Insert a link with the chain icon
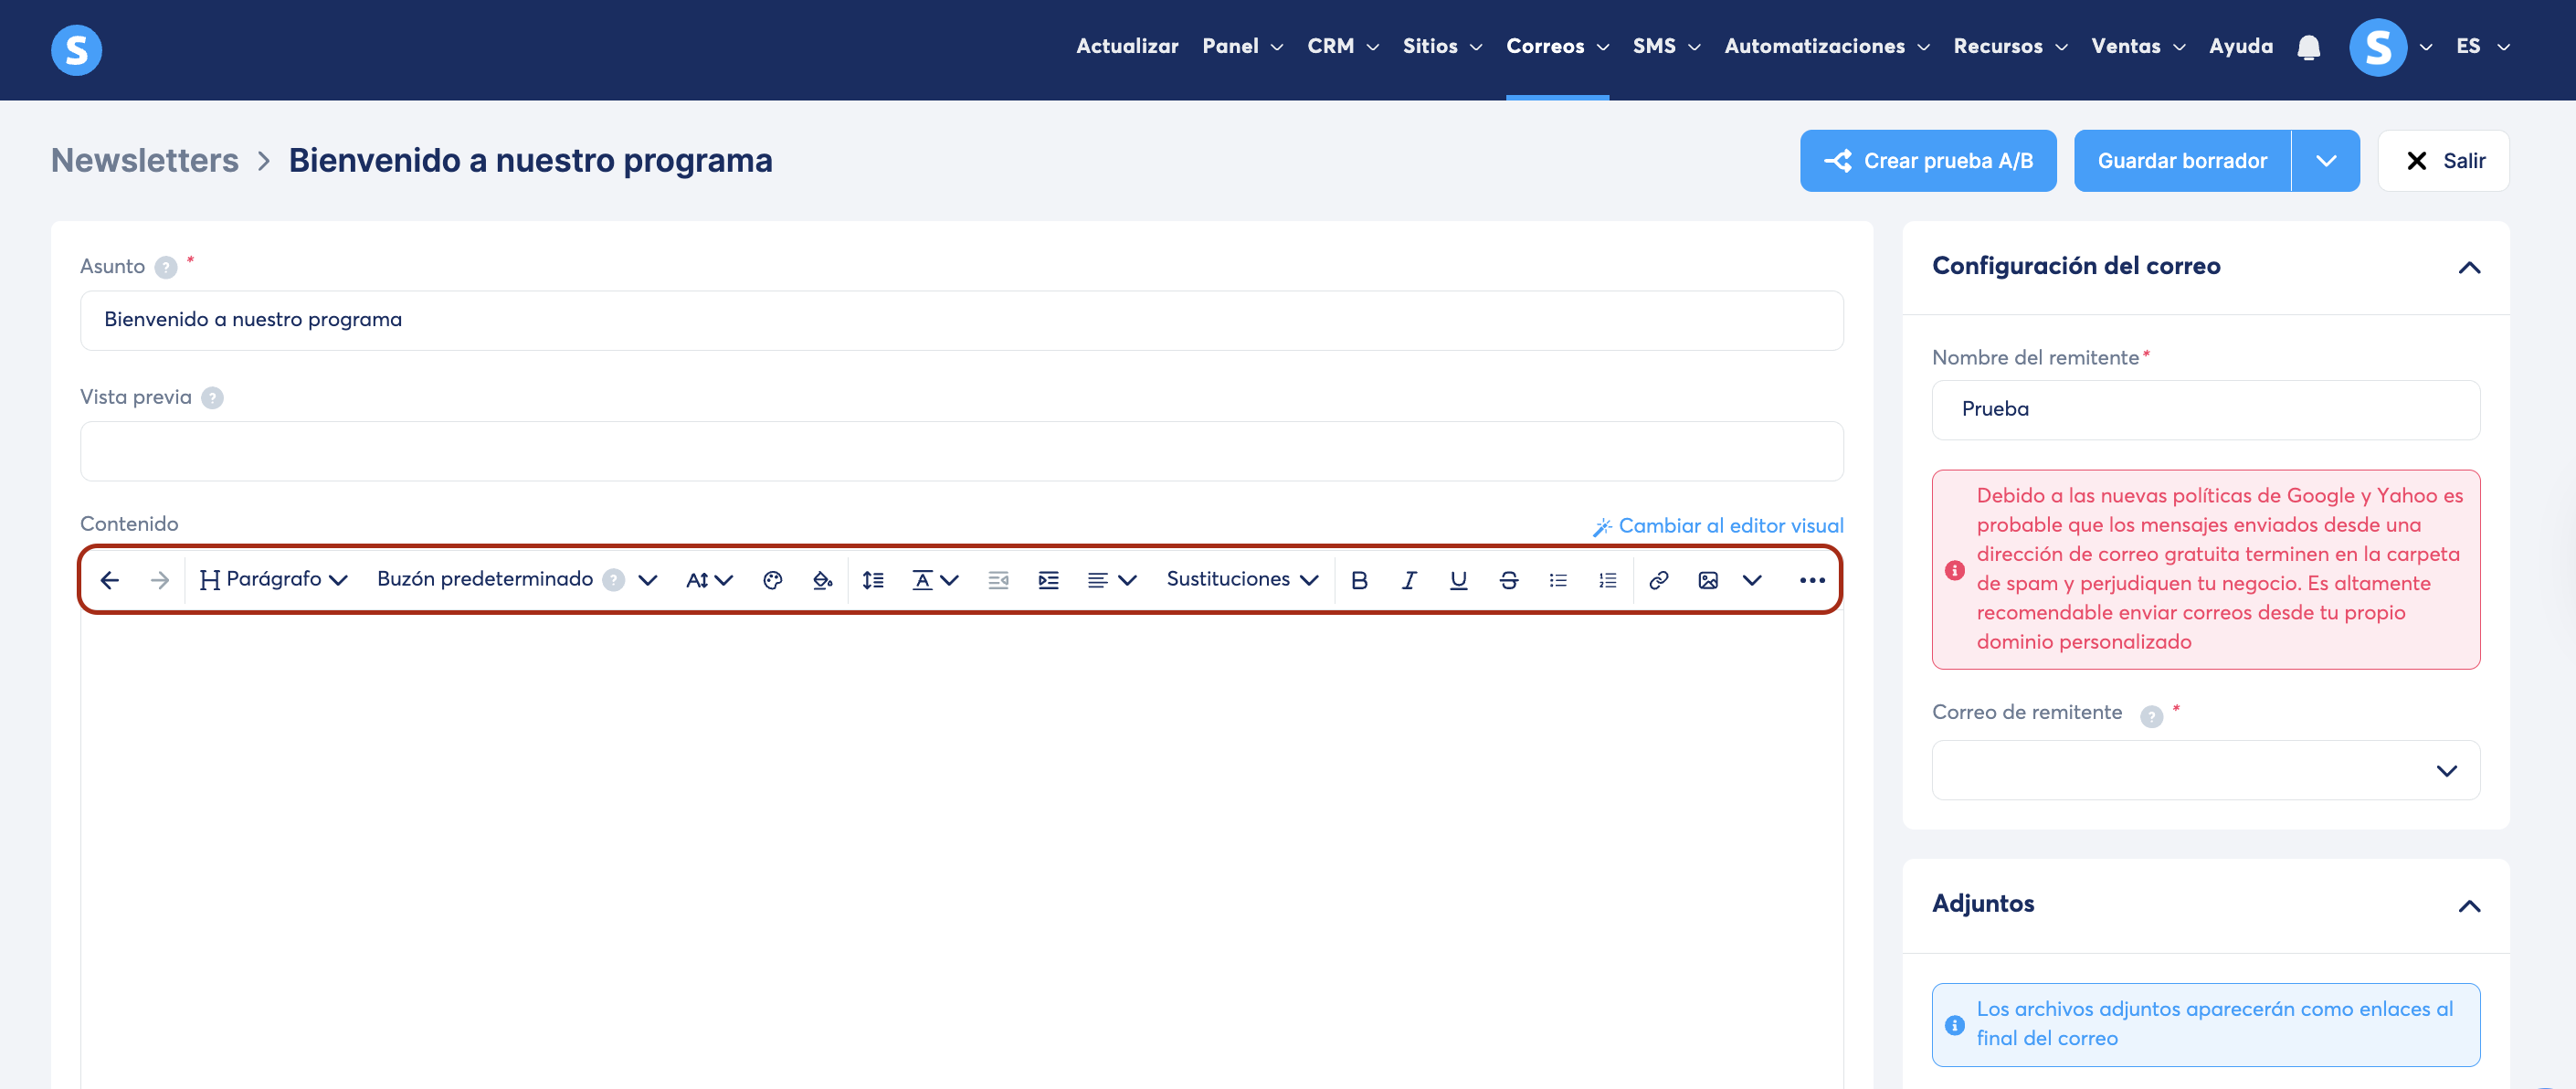Image resolution: width=2576 pixels, height=1089 pixels. click(x=1658, y=580)
